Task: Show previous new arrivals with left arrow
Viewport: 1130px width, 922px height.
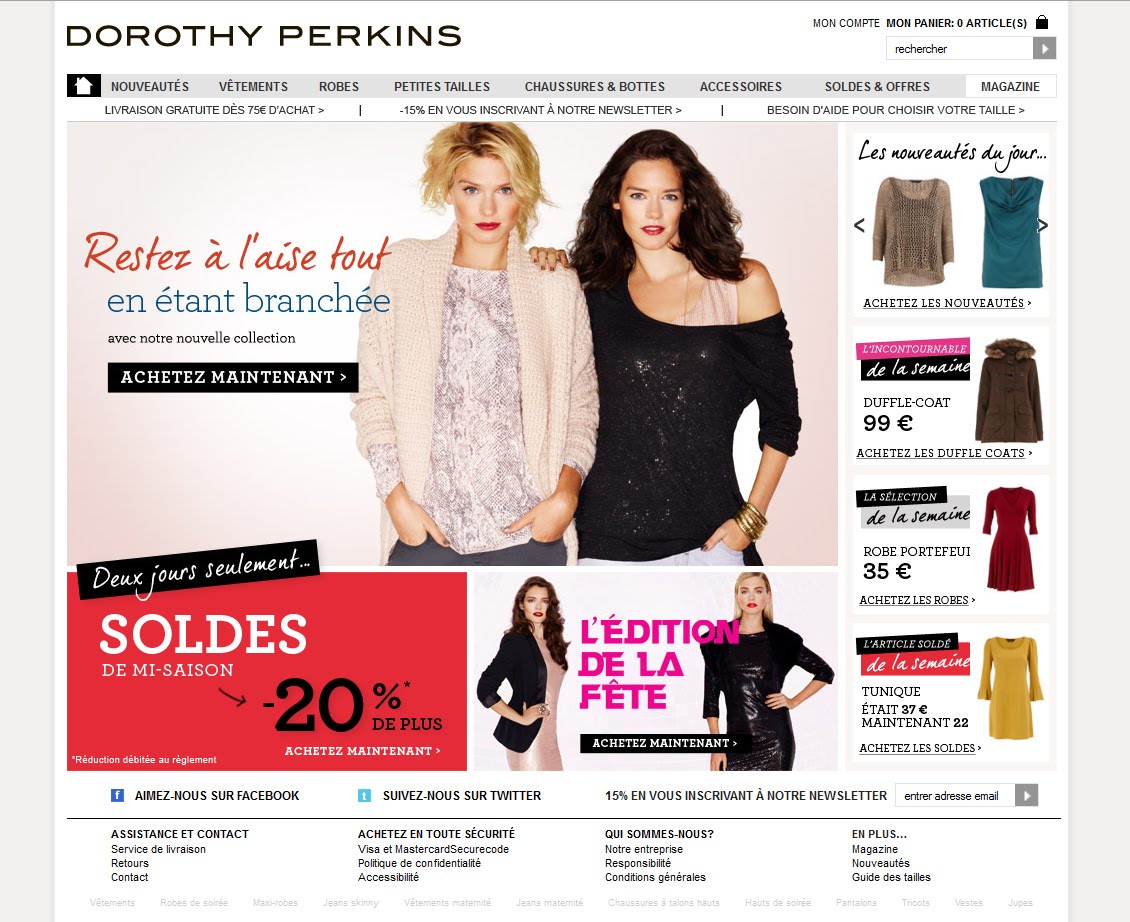Action: coord(859,225)
